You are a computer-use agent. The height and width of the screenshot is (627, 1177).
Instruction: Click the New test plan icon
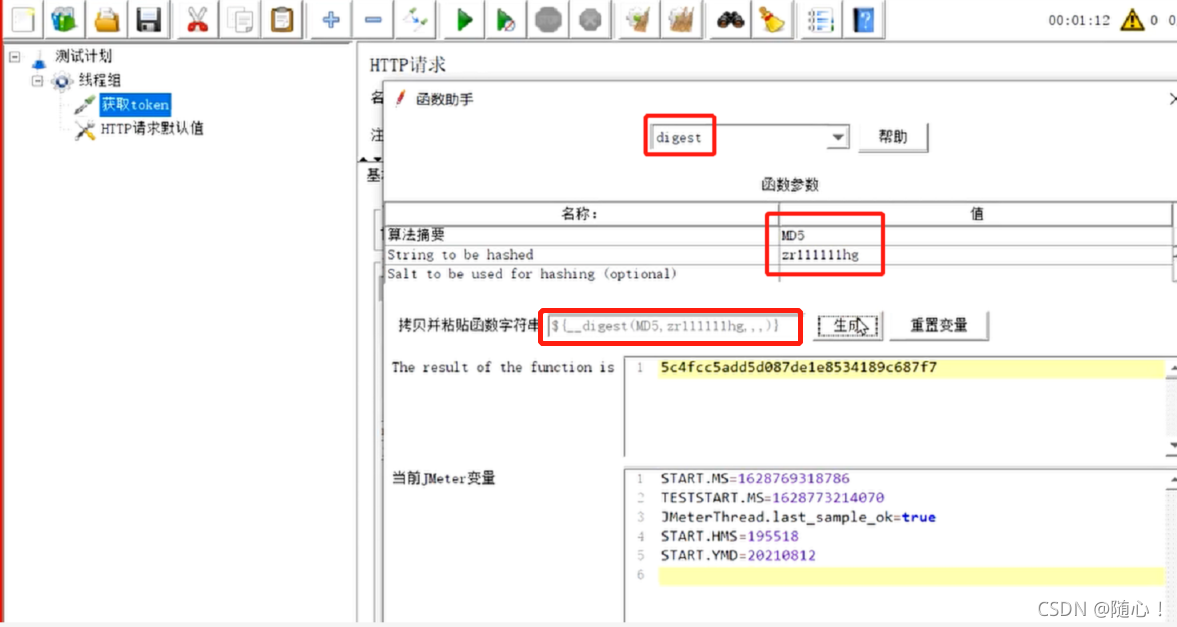click(23, 19)
